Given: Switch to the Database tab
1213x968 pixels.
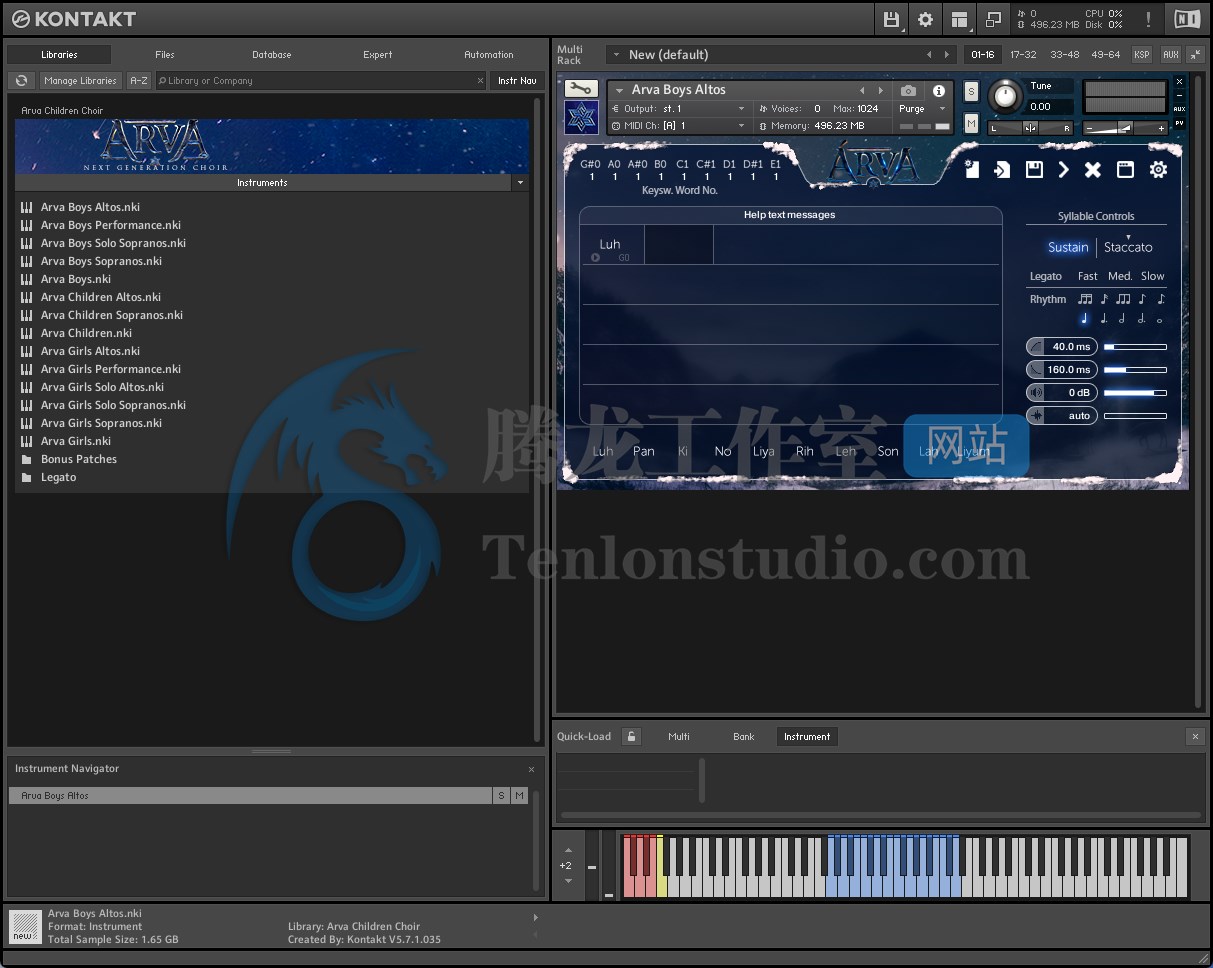Looking at the screenshot, I should pos(272,54).
